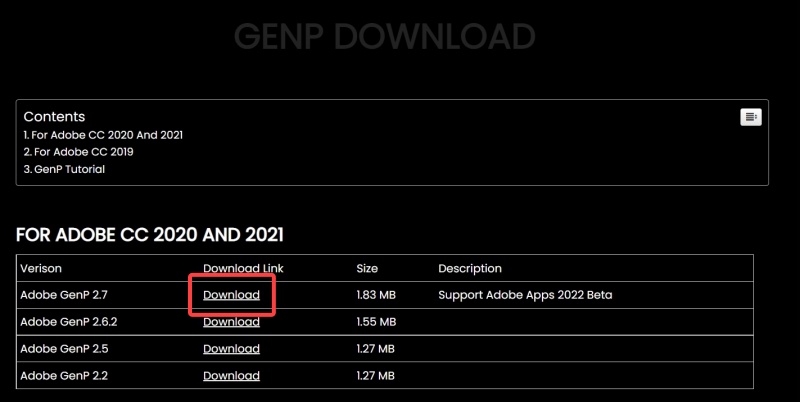Select the 'Adobe GenP 2.6.2' version cell
800x402 pixels.
coord(69,322)
